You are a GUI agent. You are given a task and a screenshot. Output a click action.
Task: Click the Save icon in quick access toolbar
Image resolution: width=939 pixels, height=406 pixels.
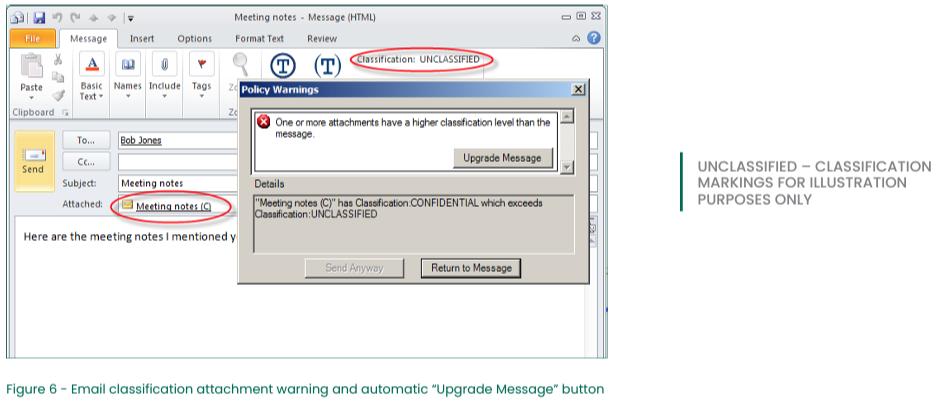[x=39, y=17]
